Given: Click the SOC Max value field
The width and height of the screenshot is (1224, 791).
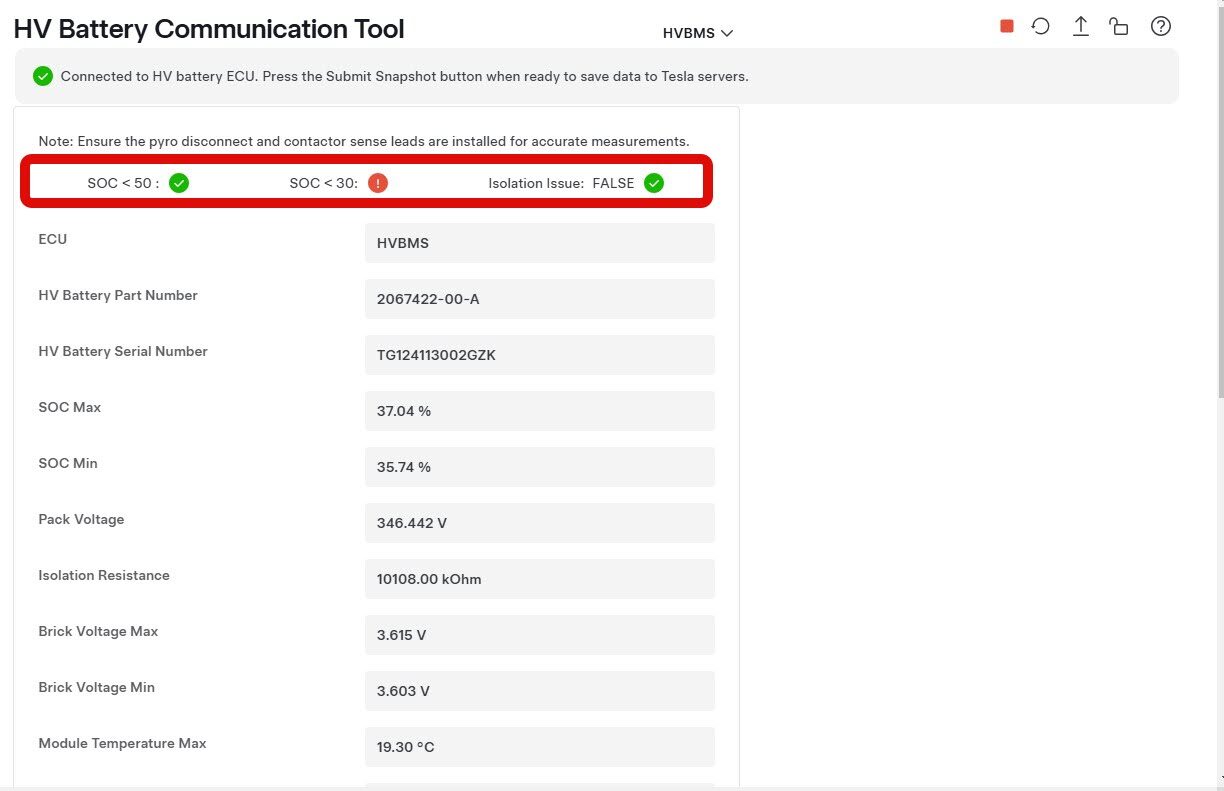Looking at the screenshot, I should click(x=539, y=411).
